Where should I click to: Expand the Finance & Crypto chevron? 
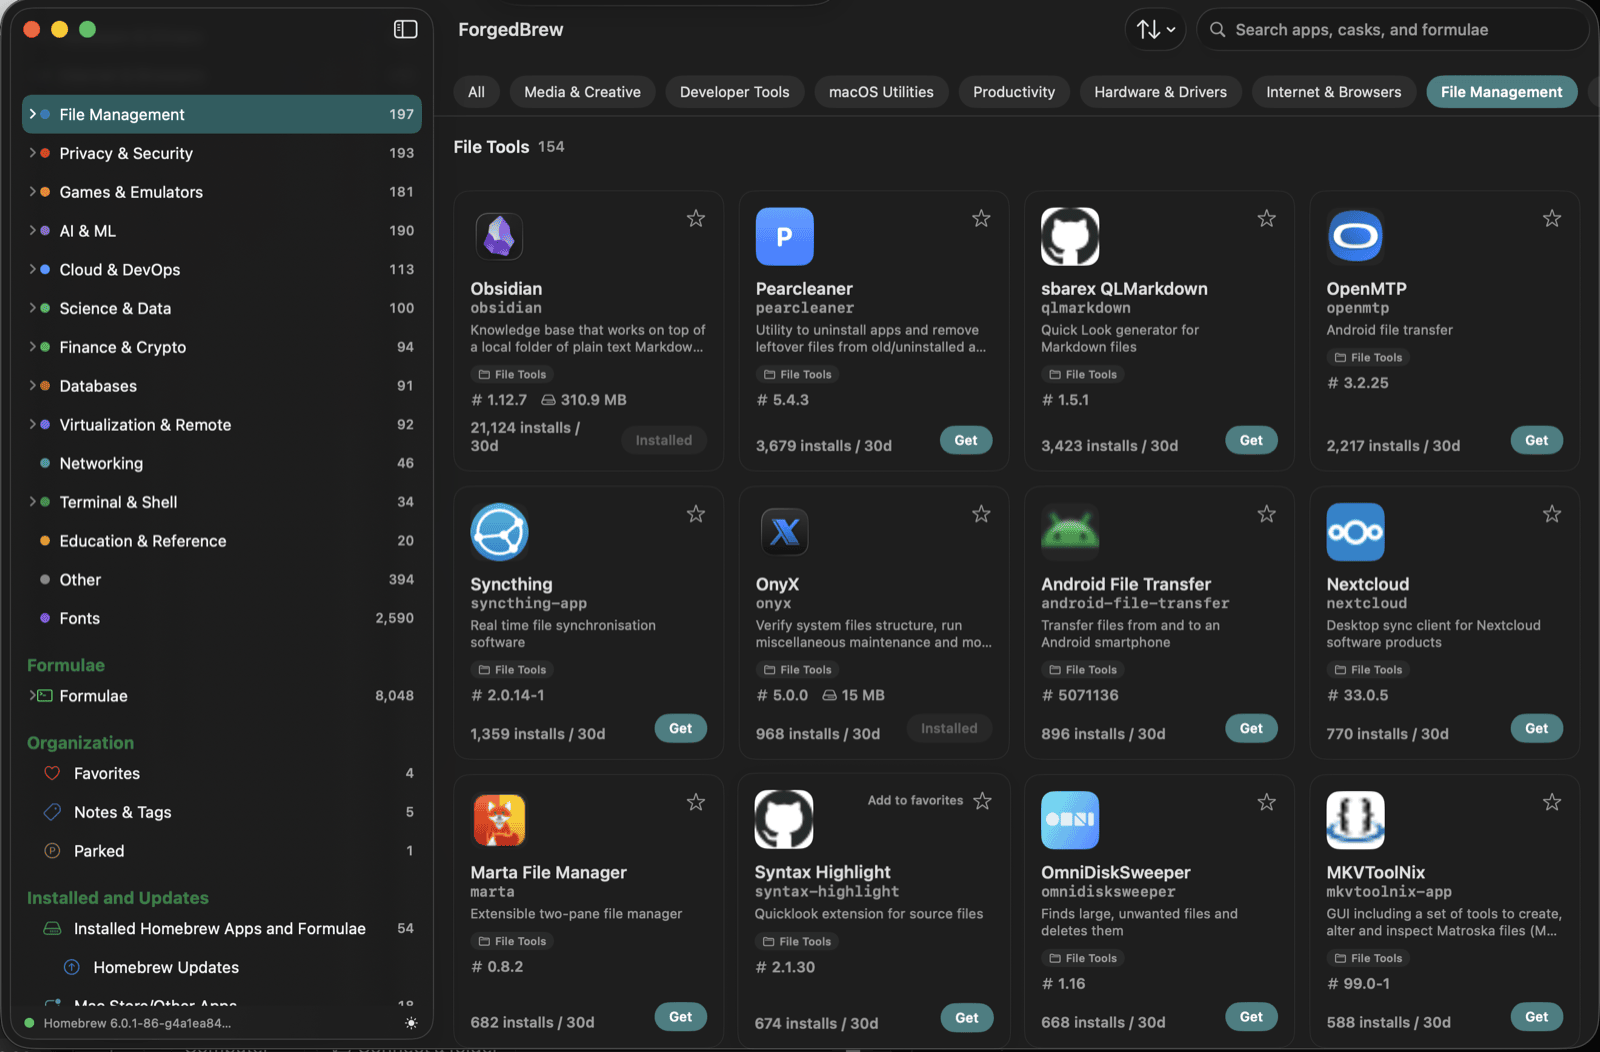(32, 347)
